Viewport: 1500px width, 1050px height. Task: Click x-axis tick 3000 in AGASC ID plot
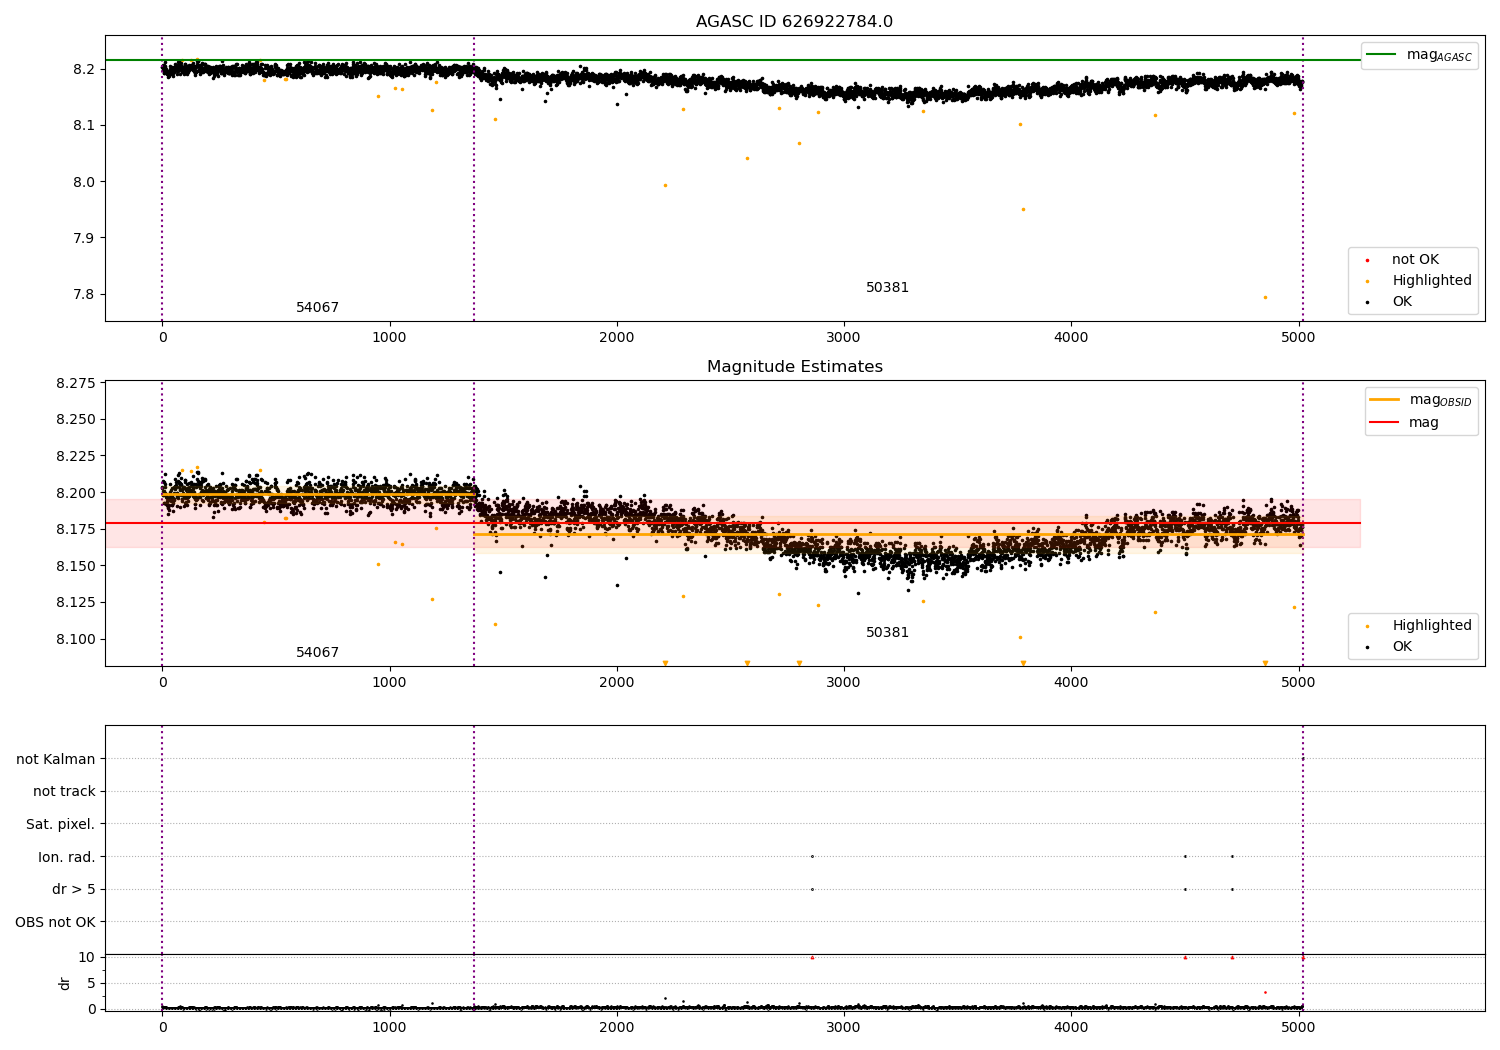[844, 338]
